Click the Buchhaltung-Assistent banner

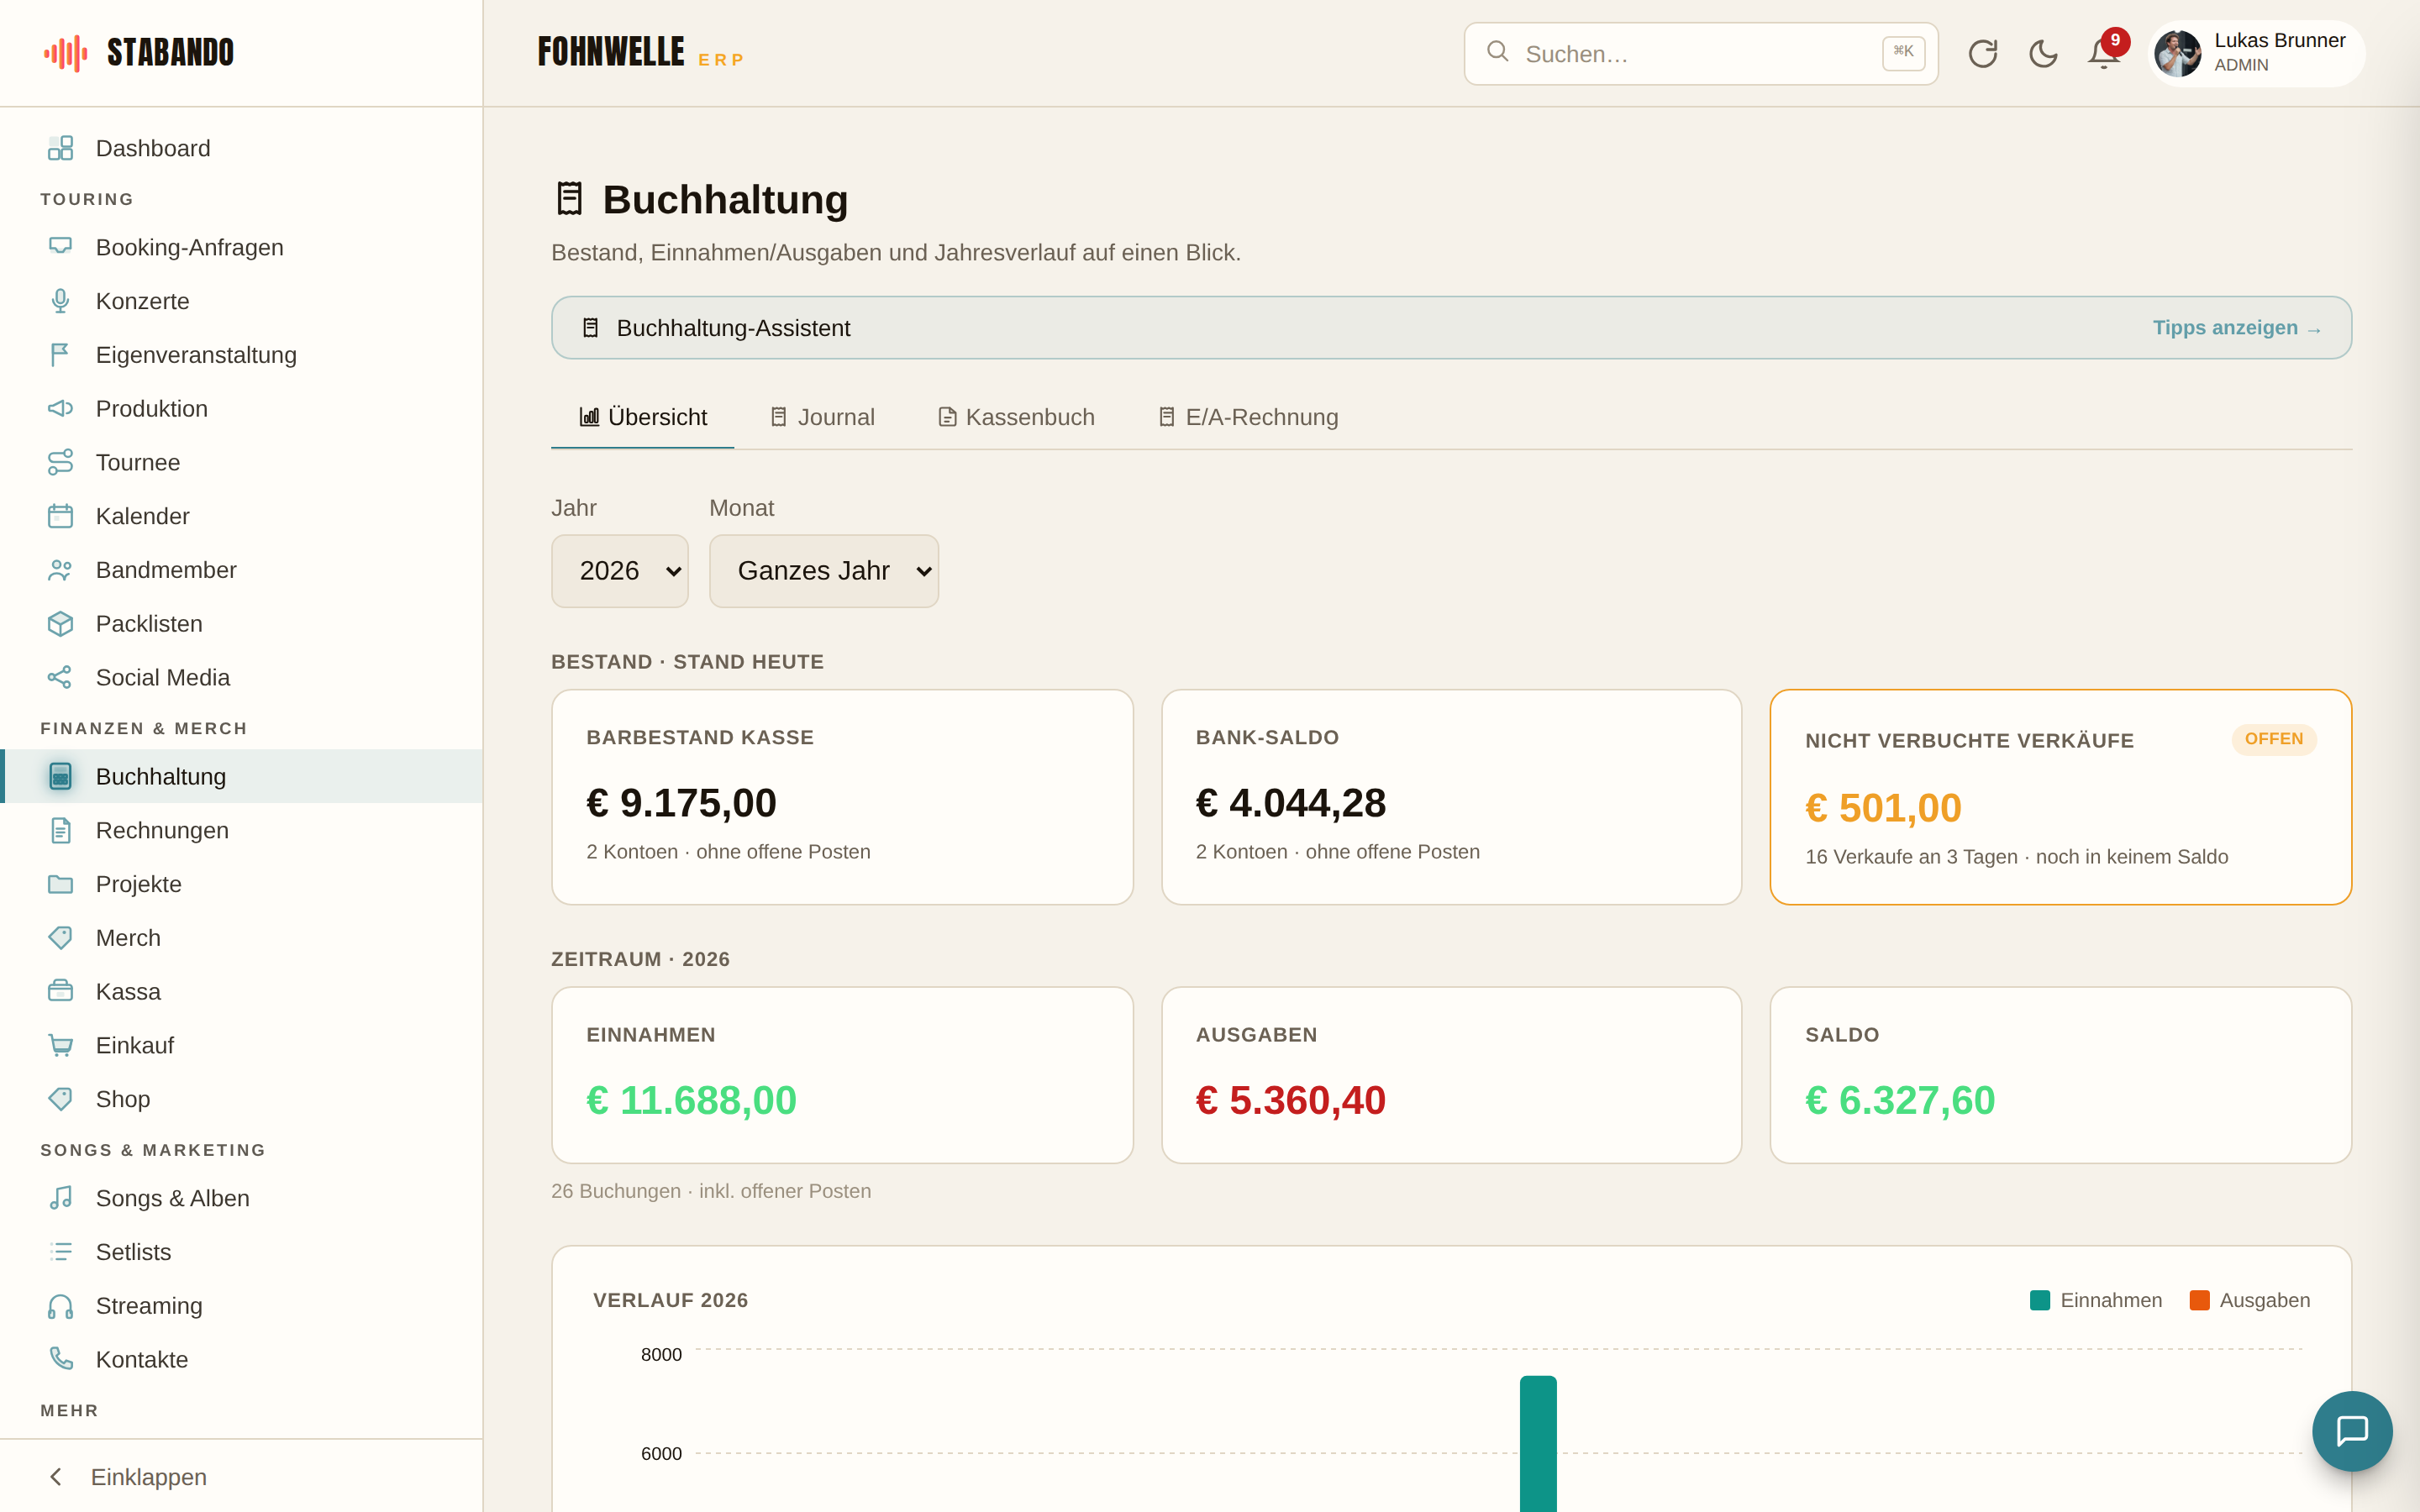click(x=1451, y=328)
